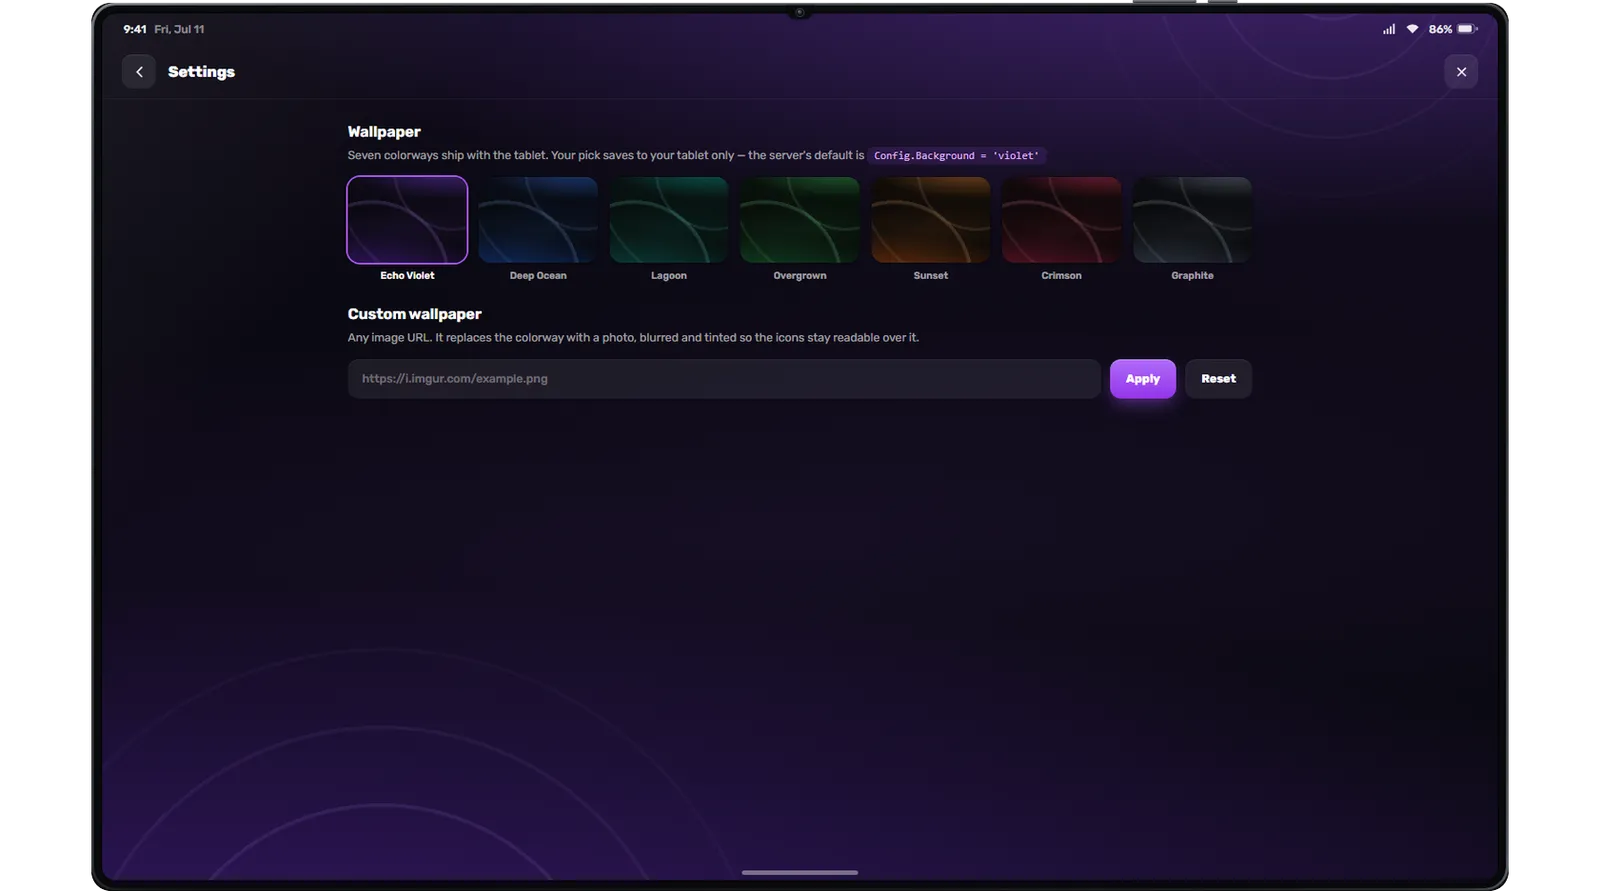Viewport: 1600px width, 891px height.
Task: Click the Fri, Jul 11 date text
Action: 179,29
